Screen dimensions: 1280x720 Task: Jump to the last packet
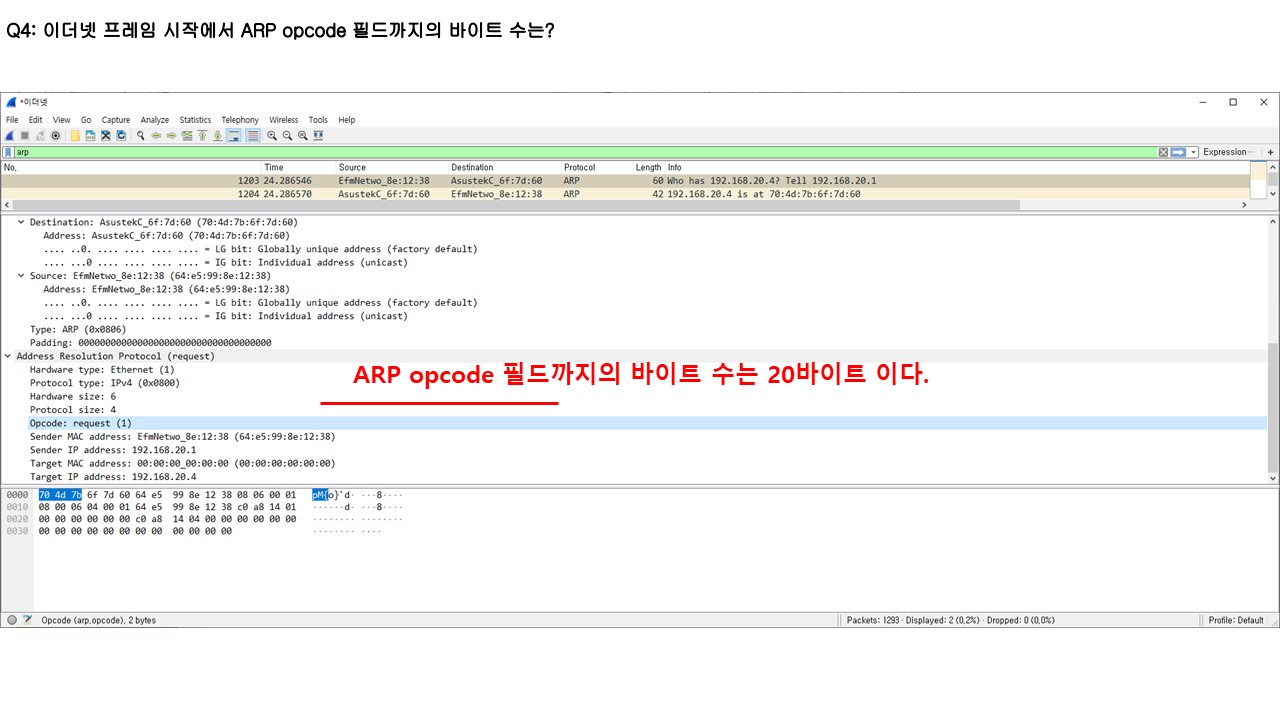(x=218, y=135)
